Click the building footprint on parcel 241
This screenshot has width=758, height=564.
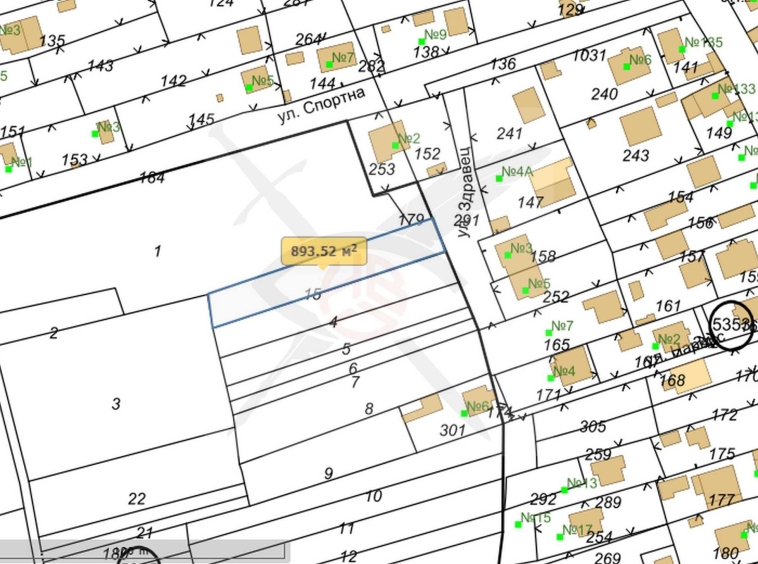coord(528,106)
